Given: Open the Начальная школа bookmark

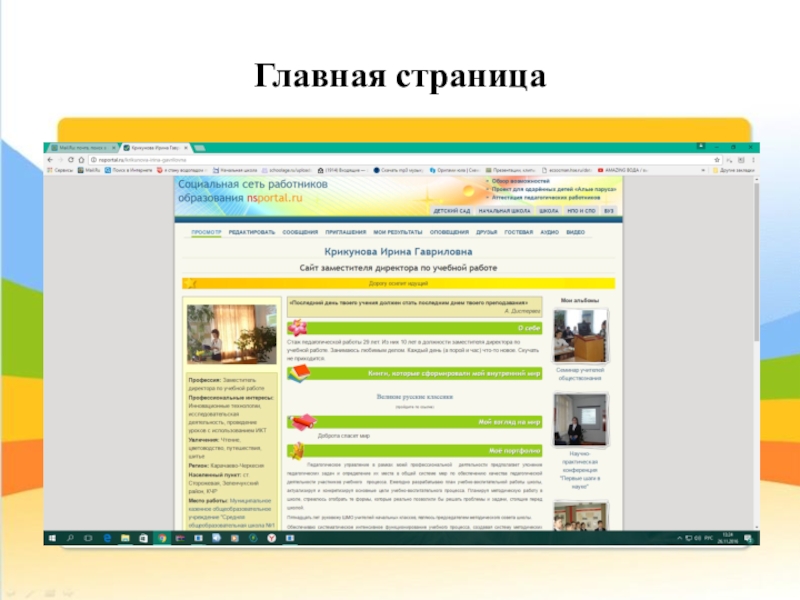Looking at the screenshot, I should click(x=235, y=170).
